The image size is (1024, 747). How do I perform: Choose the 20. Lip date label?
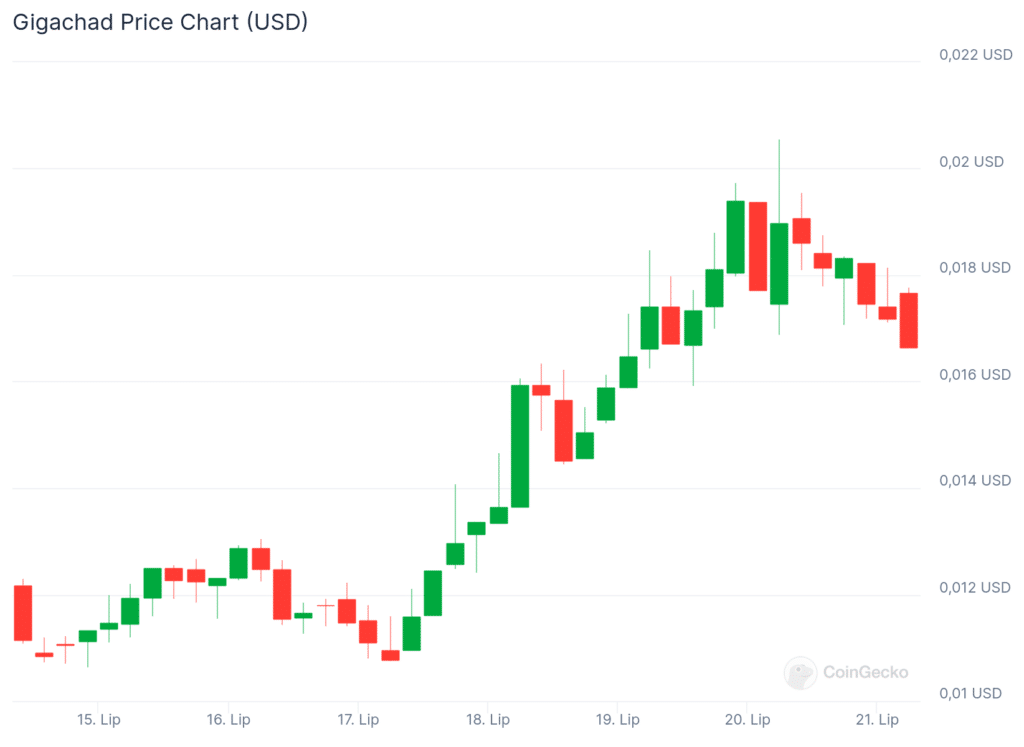point(746,719)
